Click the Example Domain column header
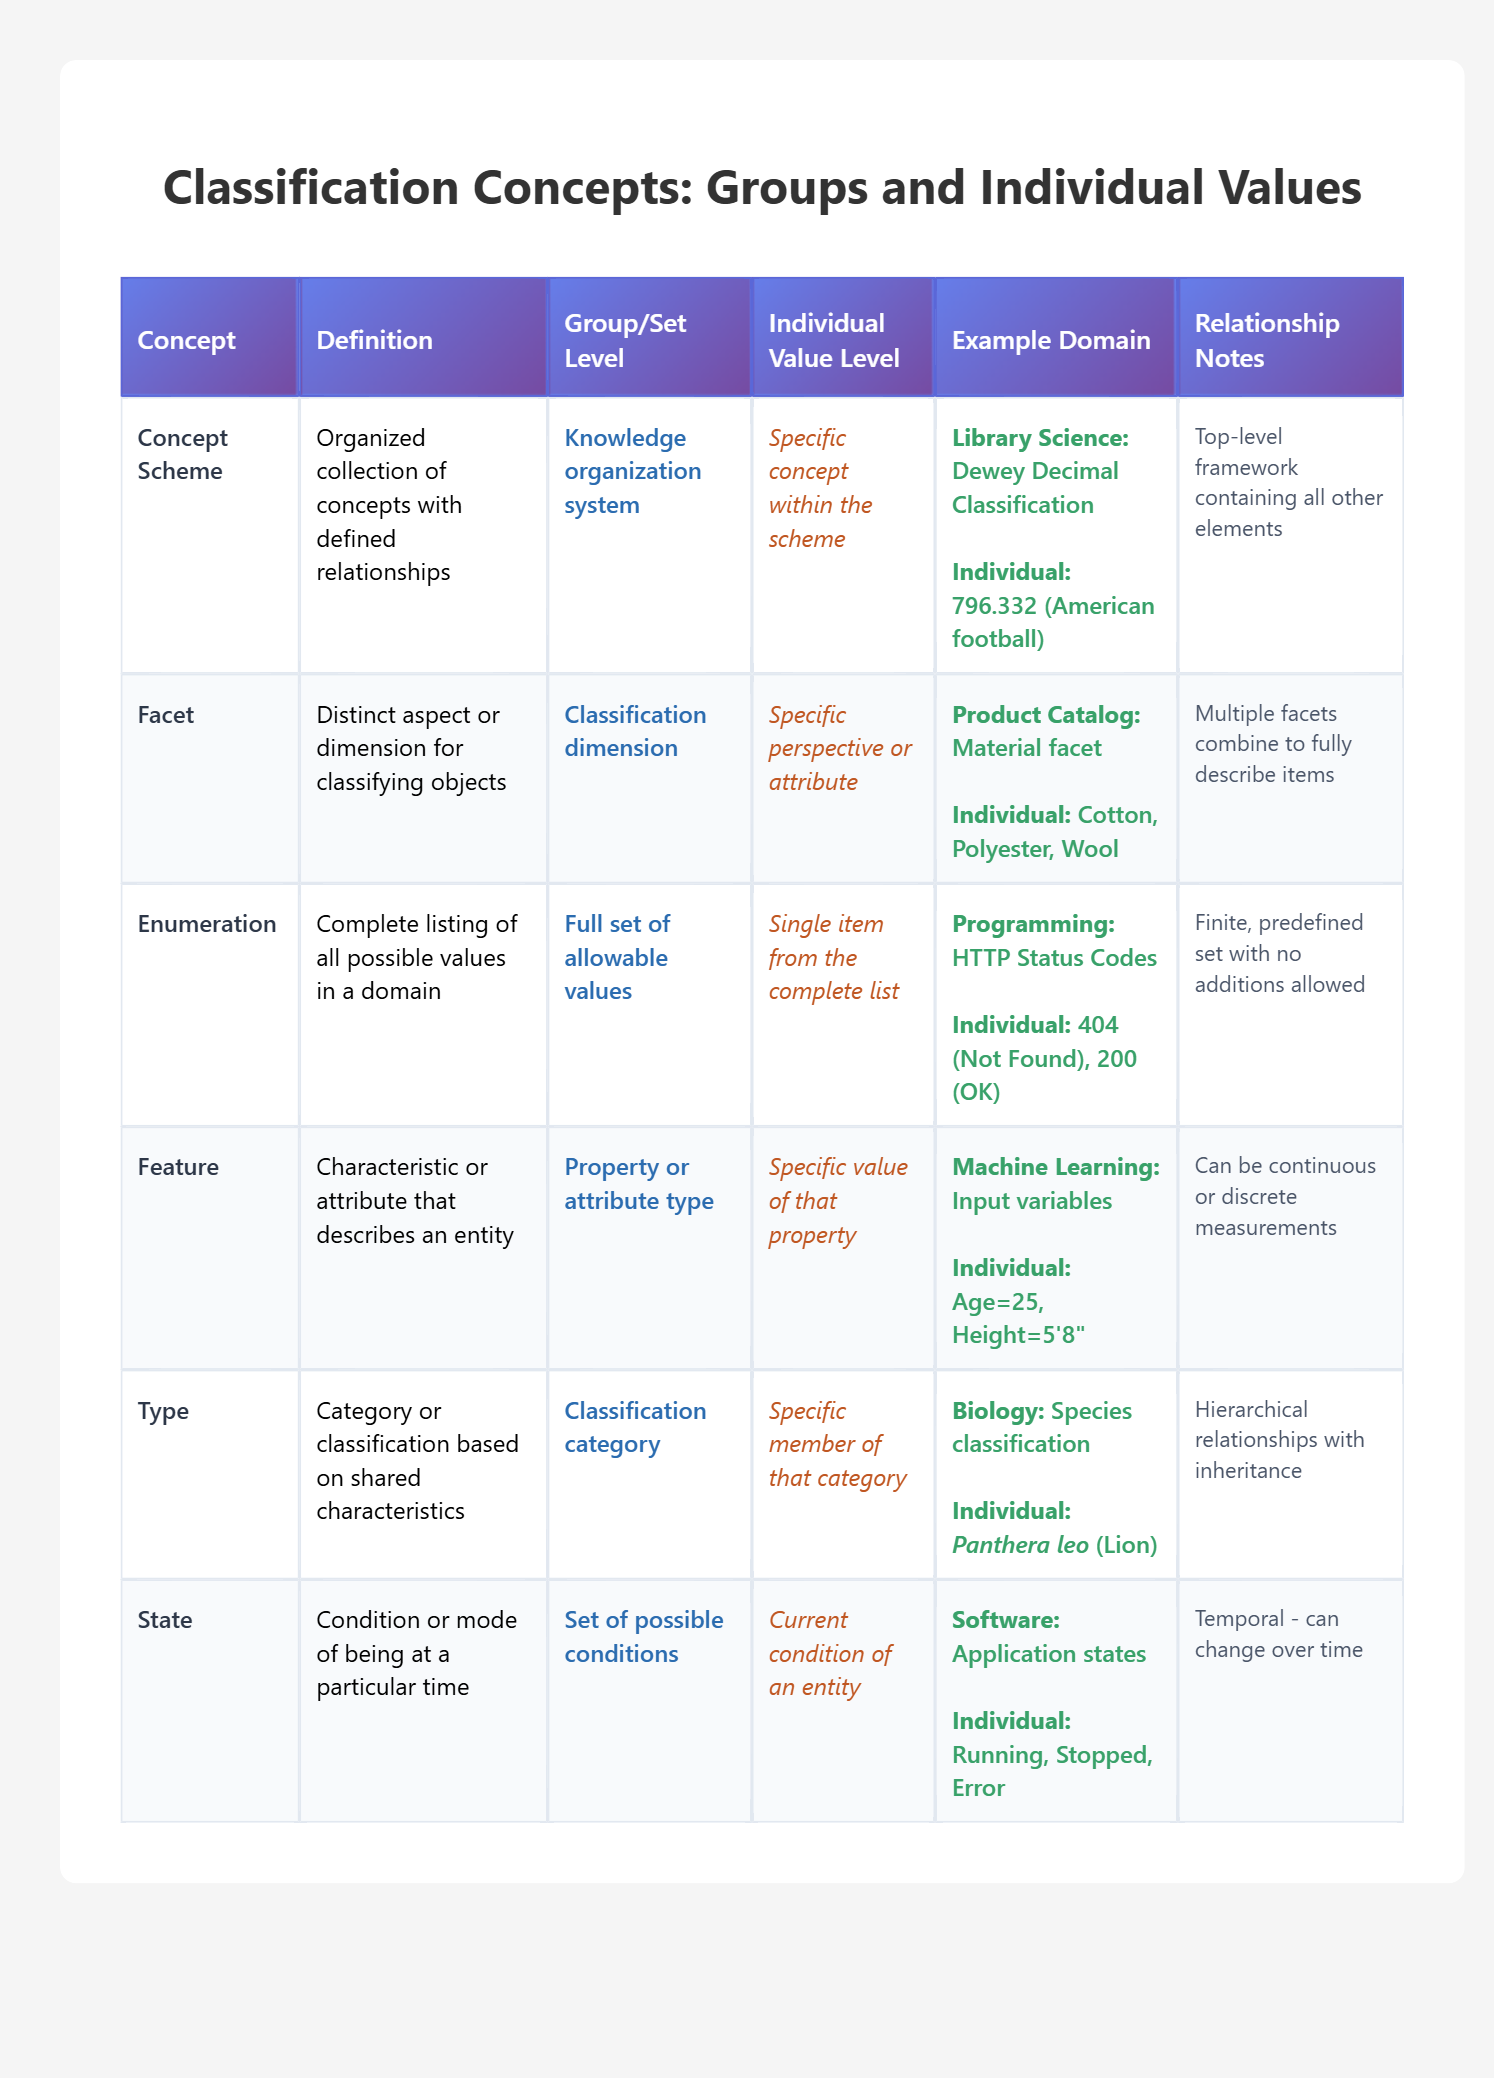Viewport: 1494px width, 2078px height. [1050, 340]
